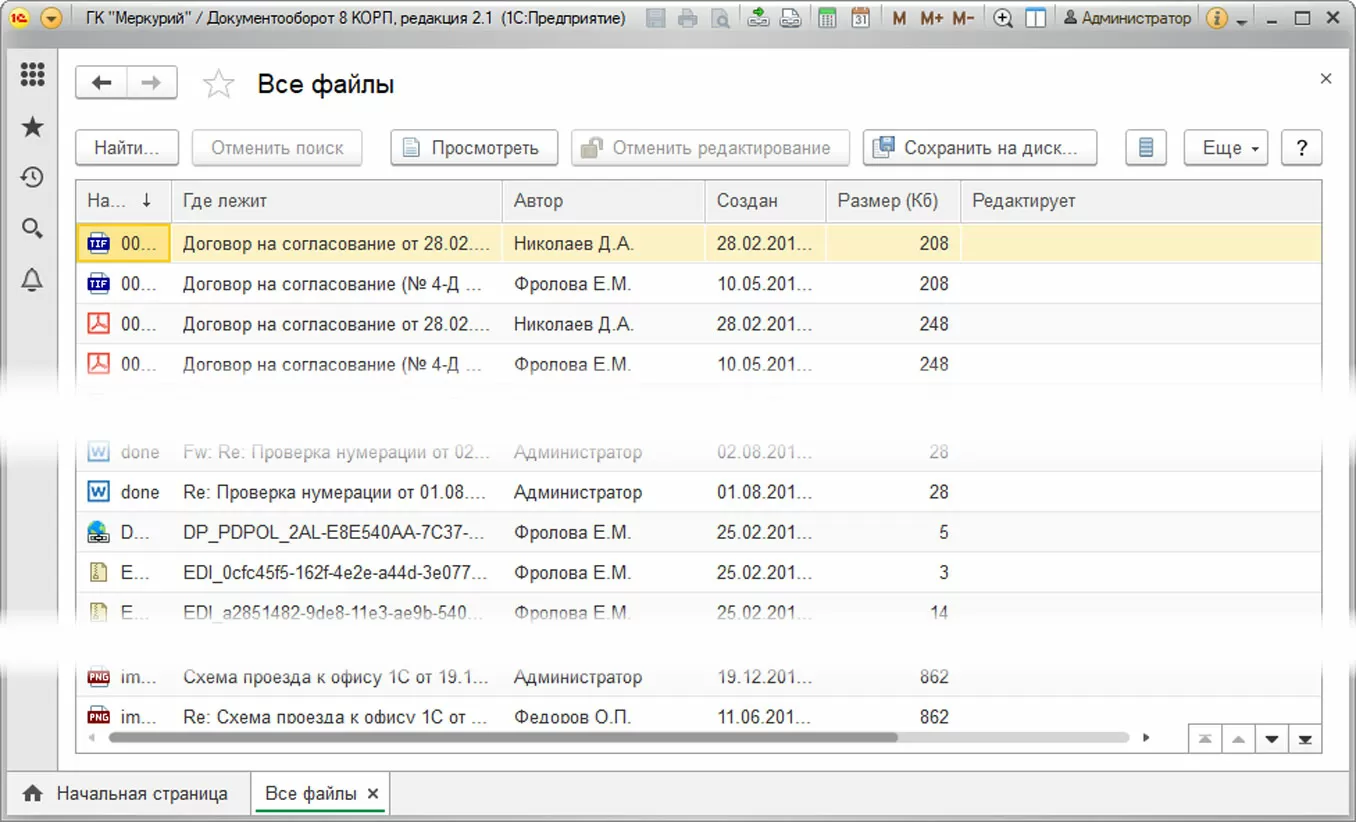Click the get link icon in title bar
The image size is (1356, 822).
point(758,18)
